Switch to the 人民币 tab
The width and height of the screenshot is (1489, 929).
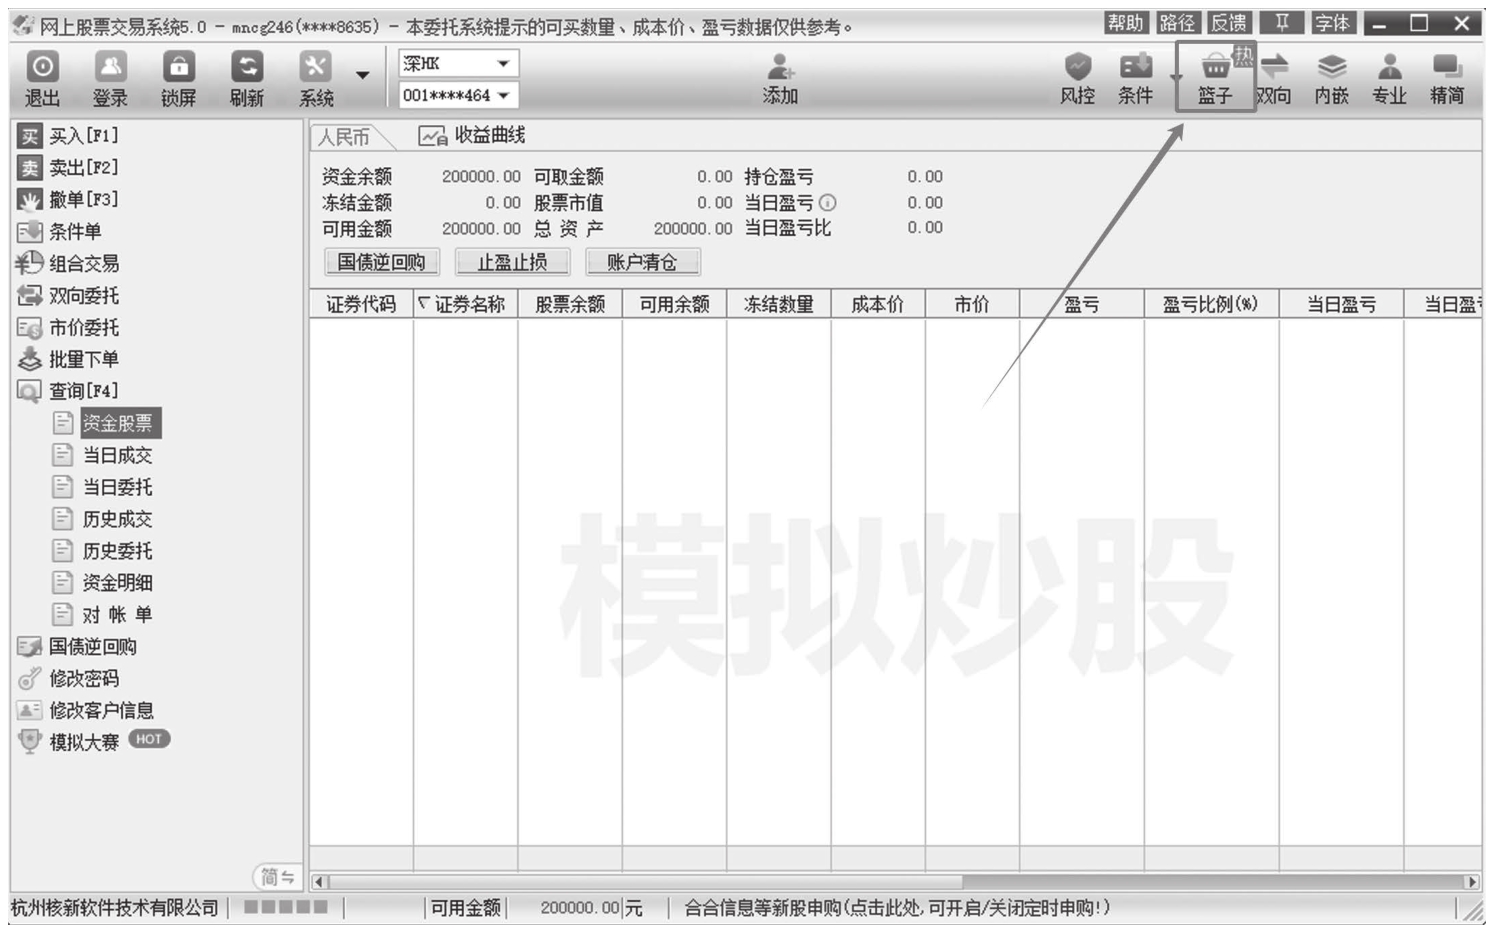(x=345, y=137)
